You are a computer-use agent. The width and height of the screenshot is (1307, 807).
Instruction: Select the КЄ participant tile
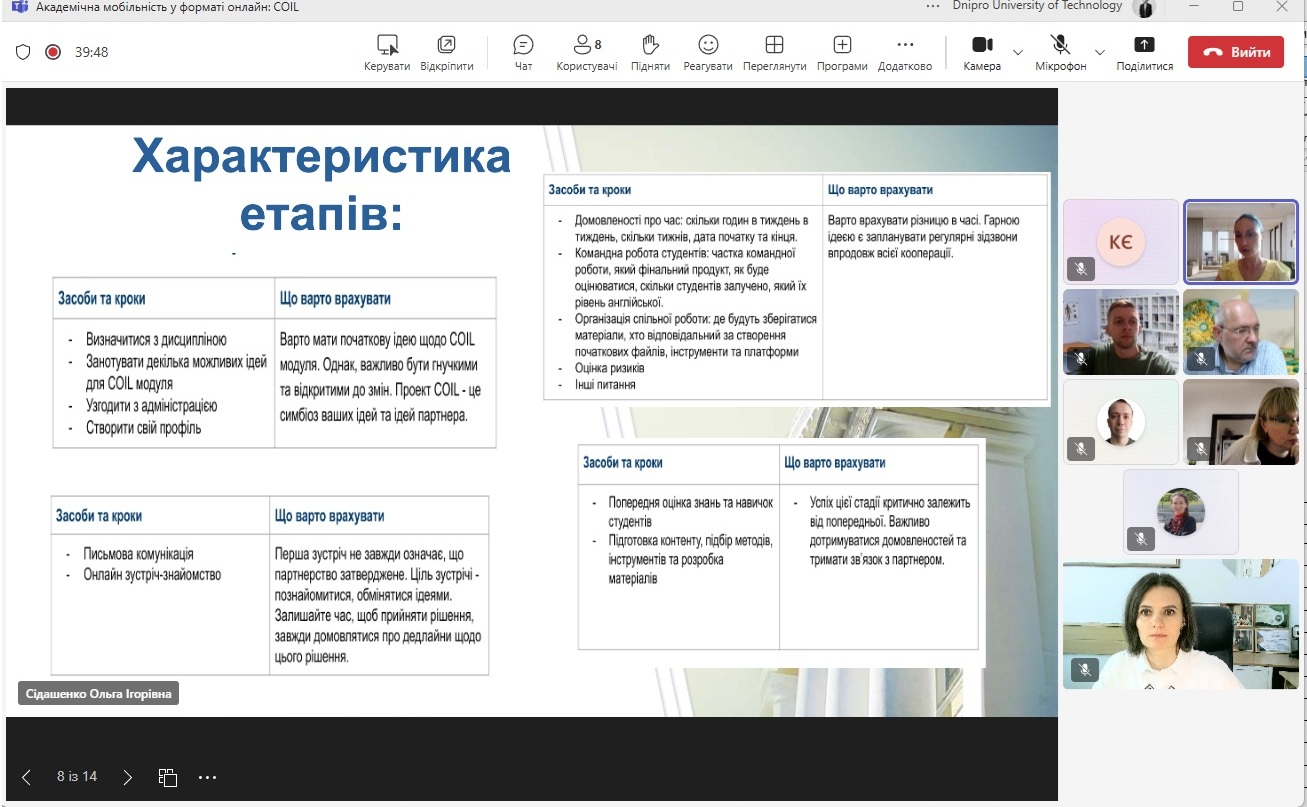point(1120,241)
